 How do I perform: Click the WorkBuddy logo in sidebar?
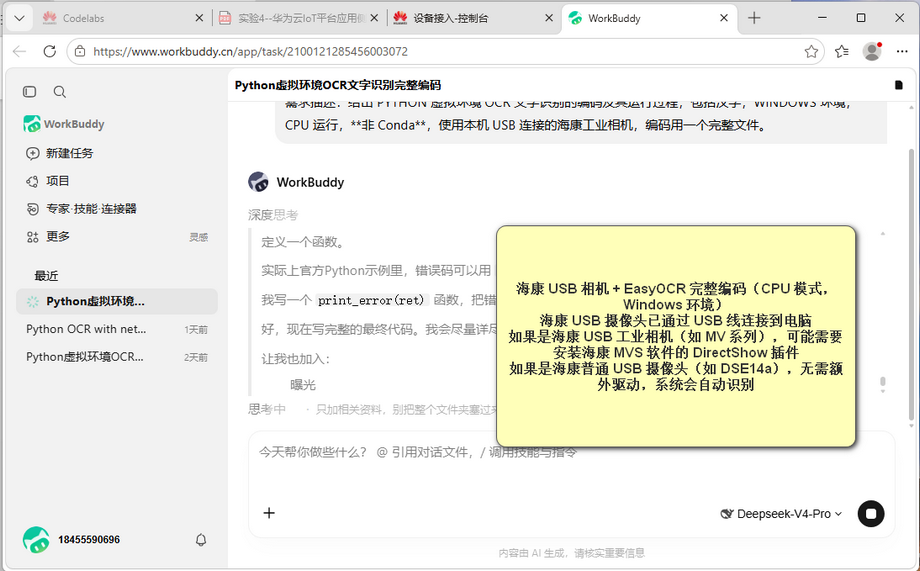coord(32,124)
